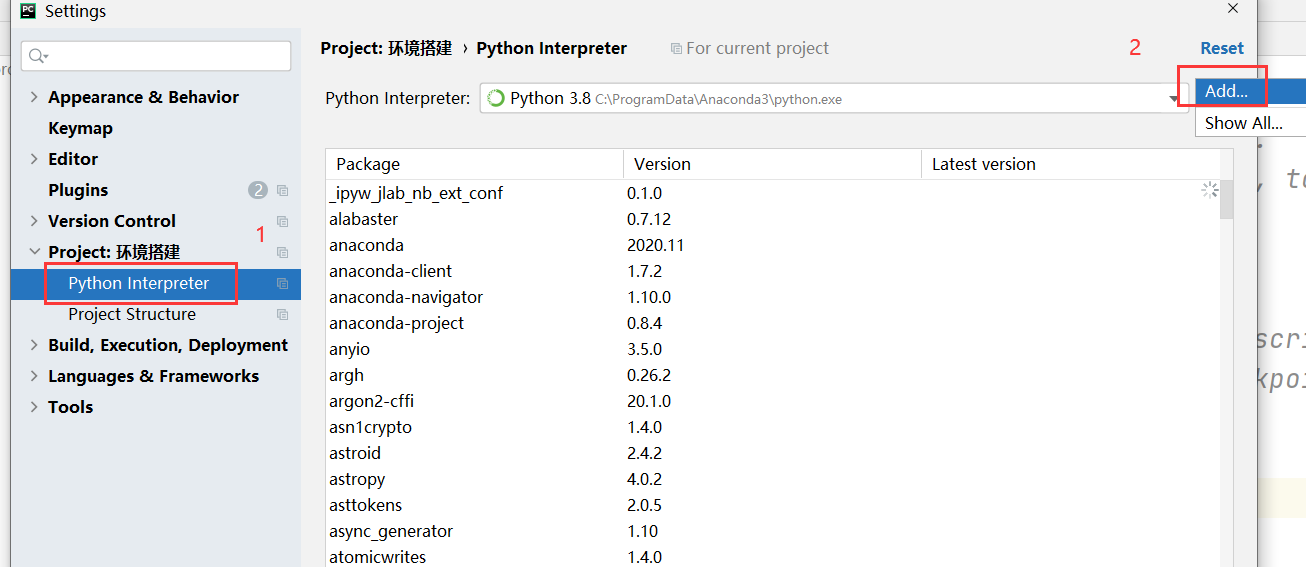Click the project-level icon beside Project Structure
The height and width of the screenshot is (567, 1306).
tap(282, 314)
